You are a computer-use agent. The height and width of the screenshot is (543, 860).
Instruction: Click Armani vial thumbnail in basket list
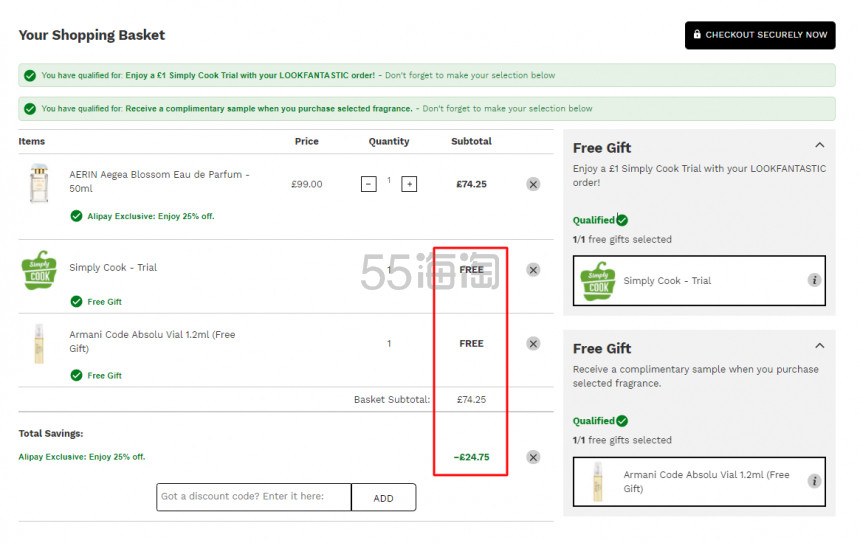(39, 344)
